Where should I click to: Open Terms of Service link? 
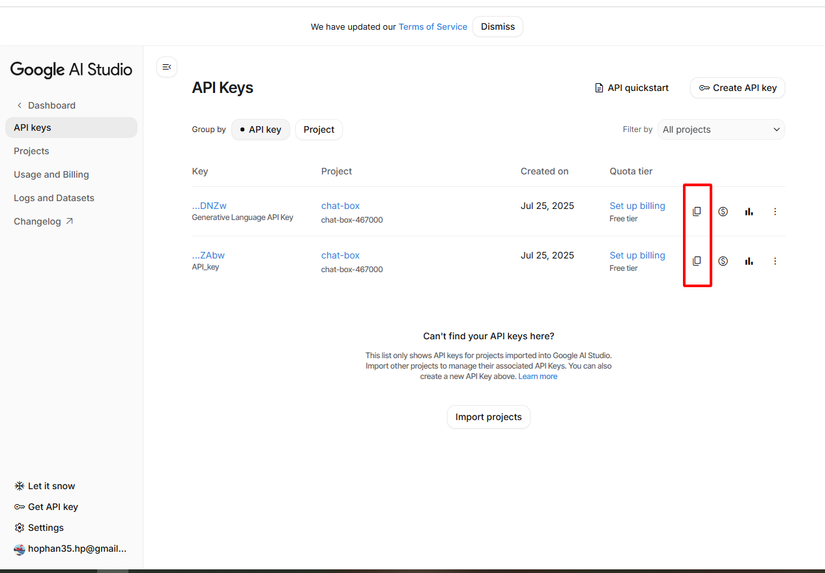(432, 27)
